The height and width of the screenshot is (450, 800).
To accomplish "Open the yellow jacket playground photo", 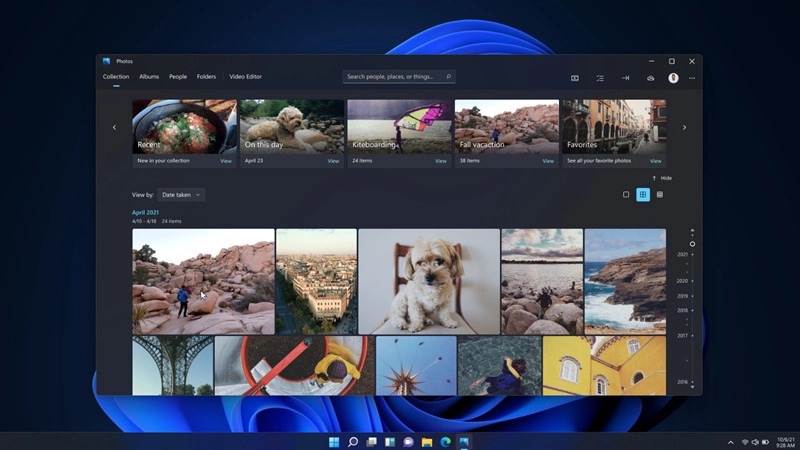I will coord(294,366).
